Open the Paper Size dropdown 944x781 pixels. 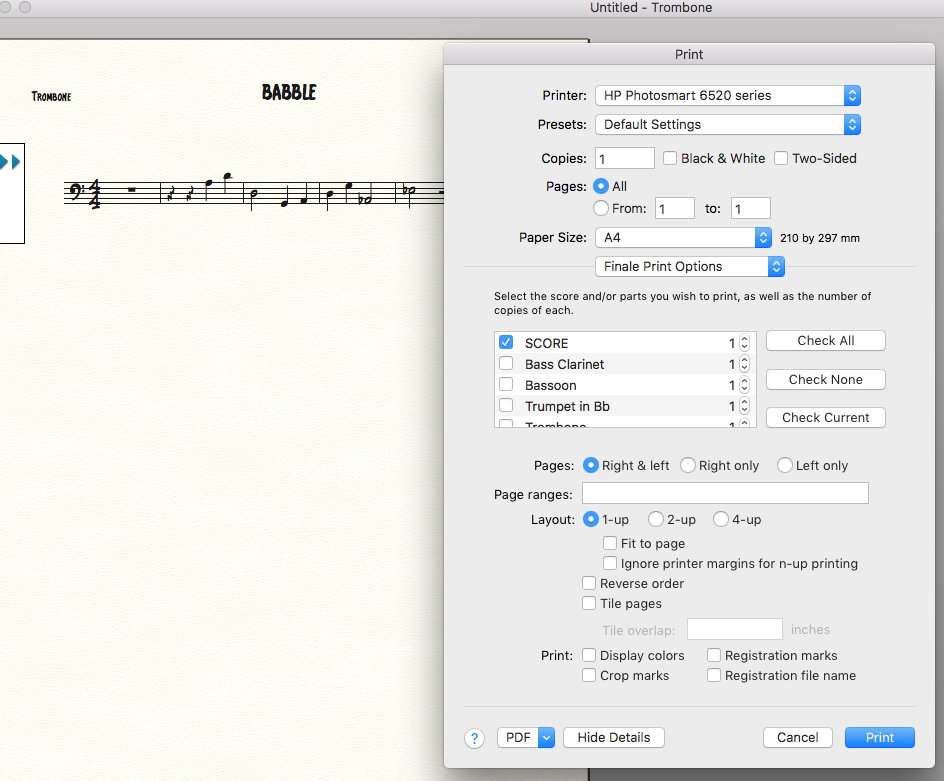click(x=684, y=238)
